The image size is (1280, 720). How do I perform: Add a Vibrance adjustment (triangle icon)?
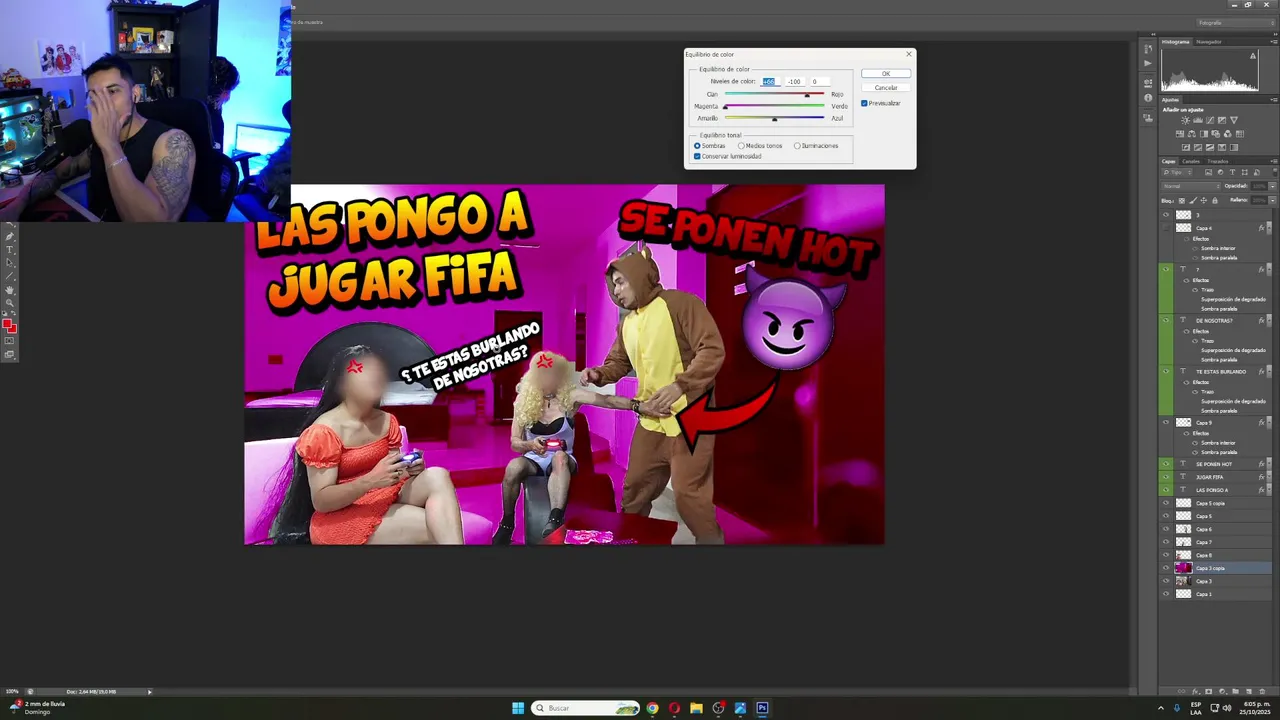(1234, 120)
